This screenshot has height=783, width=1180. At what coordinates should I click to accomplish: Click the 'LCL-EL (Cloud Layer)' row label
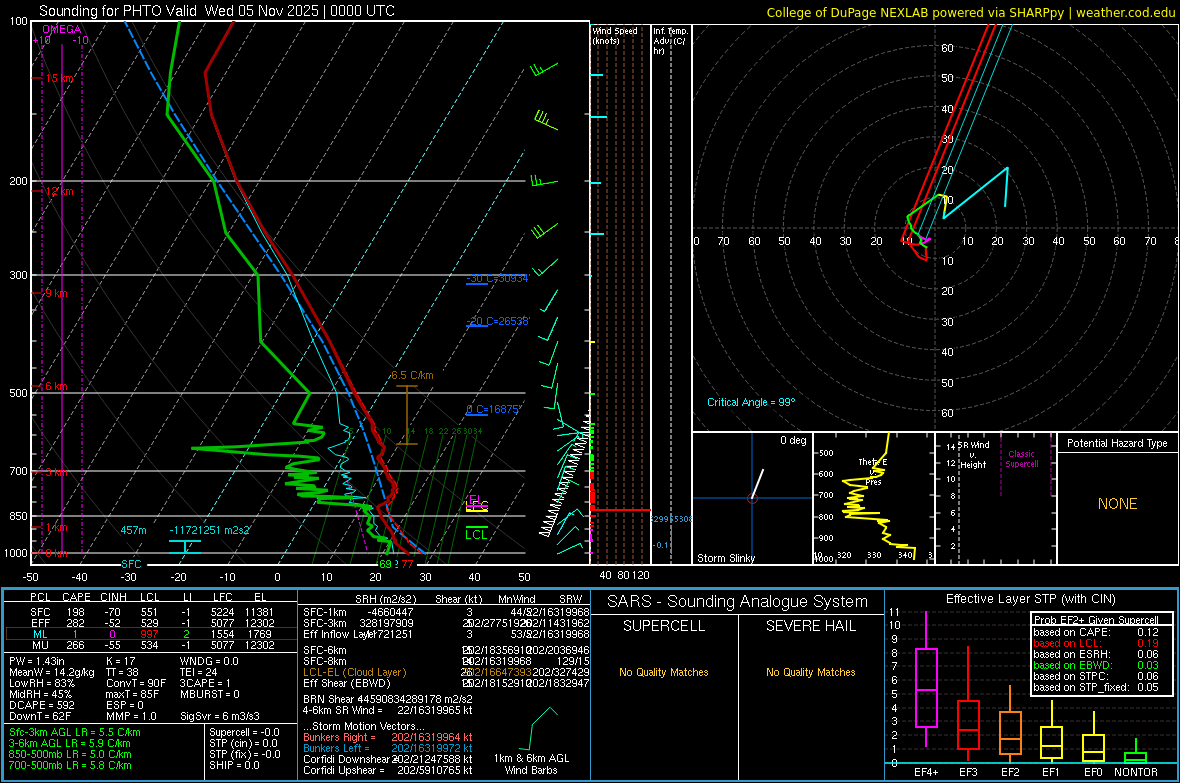tap(354, 672)
